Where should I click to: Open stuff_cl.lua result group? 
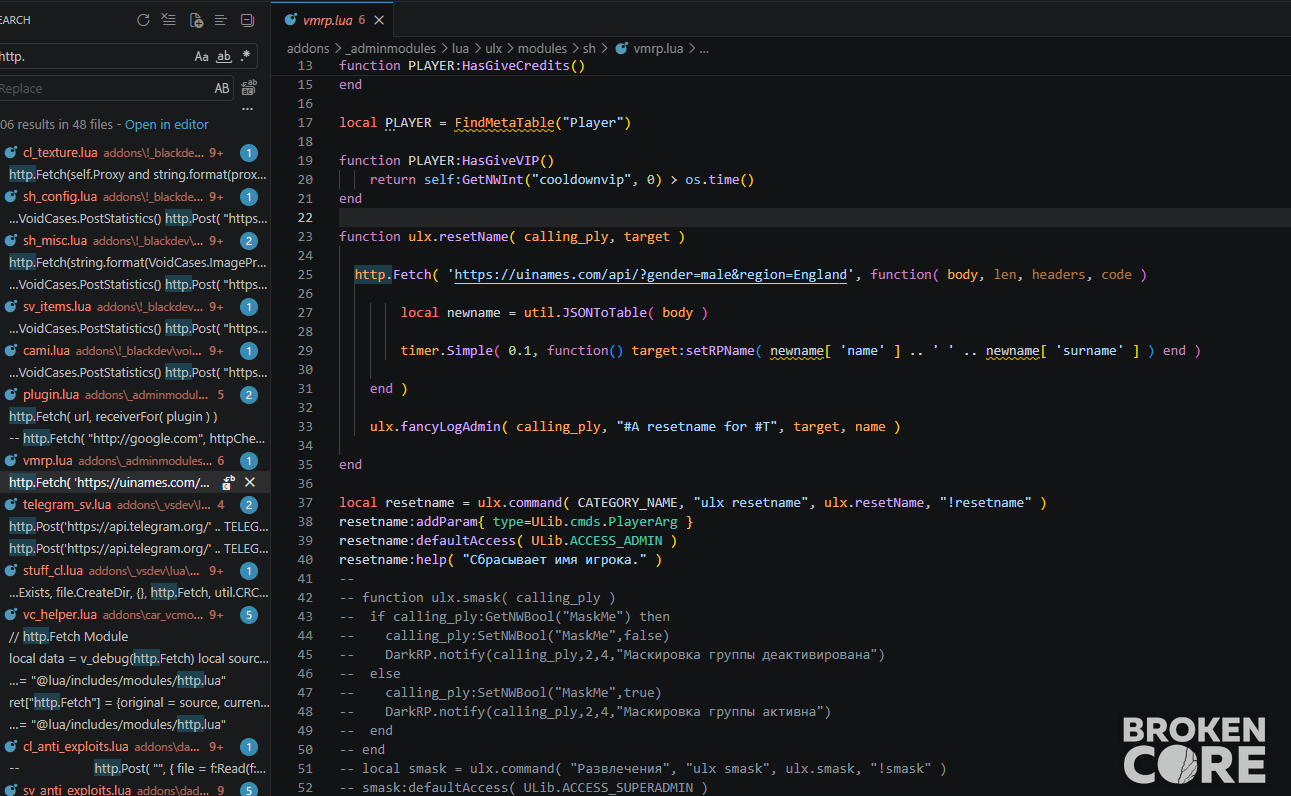coord(135,571)
